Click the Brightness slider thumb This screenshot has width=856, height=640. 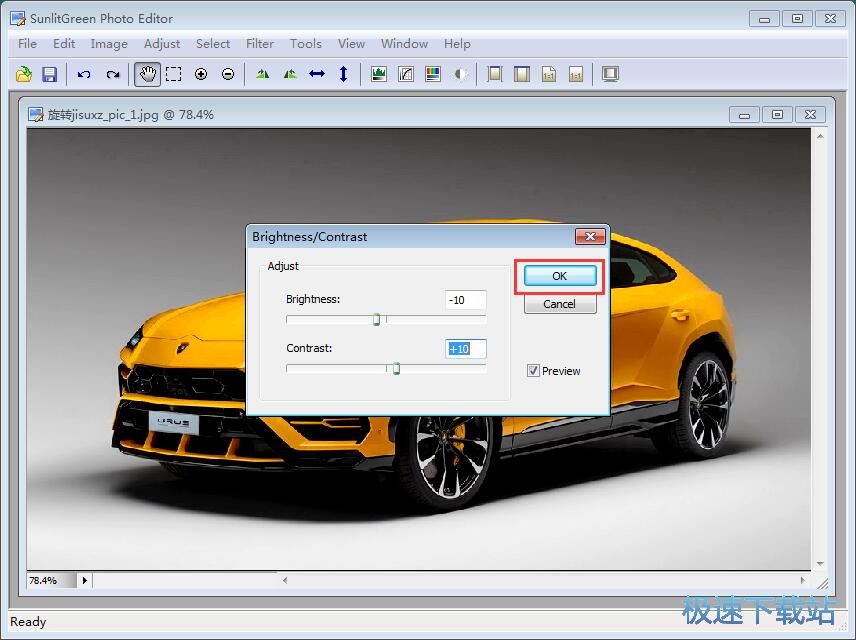(376, 319)
